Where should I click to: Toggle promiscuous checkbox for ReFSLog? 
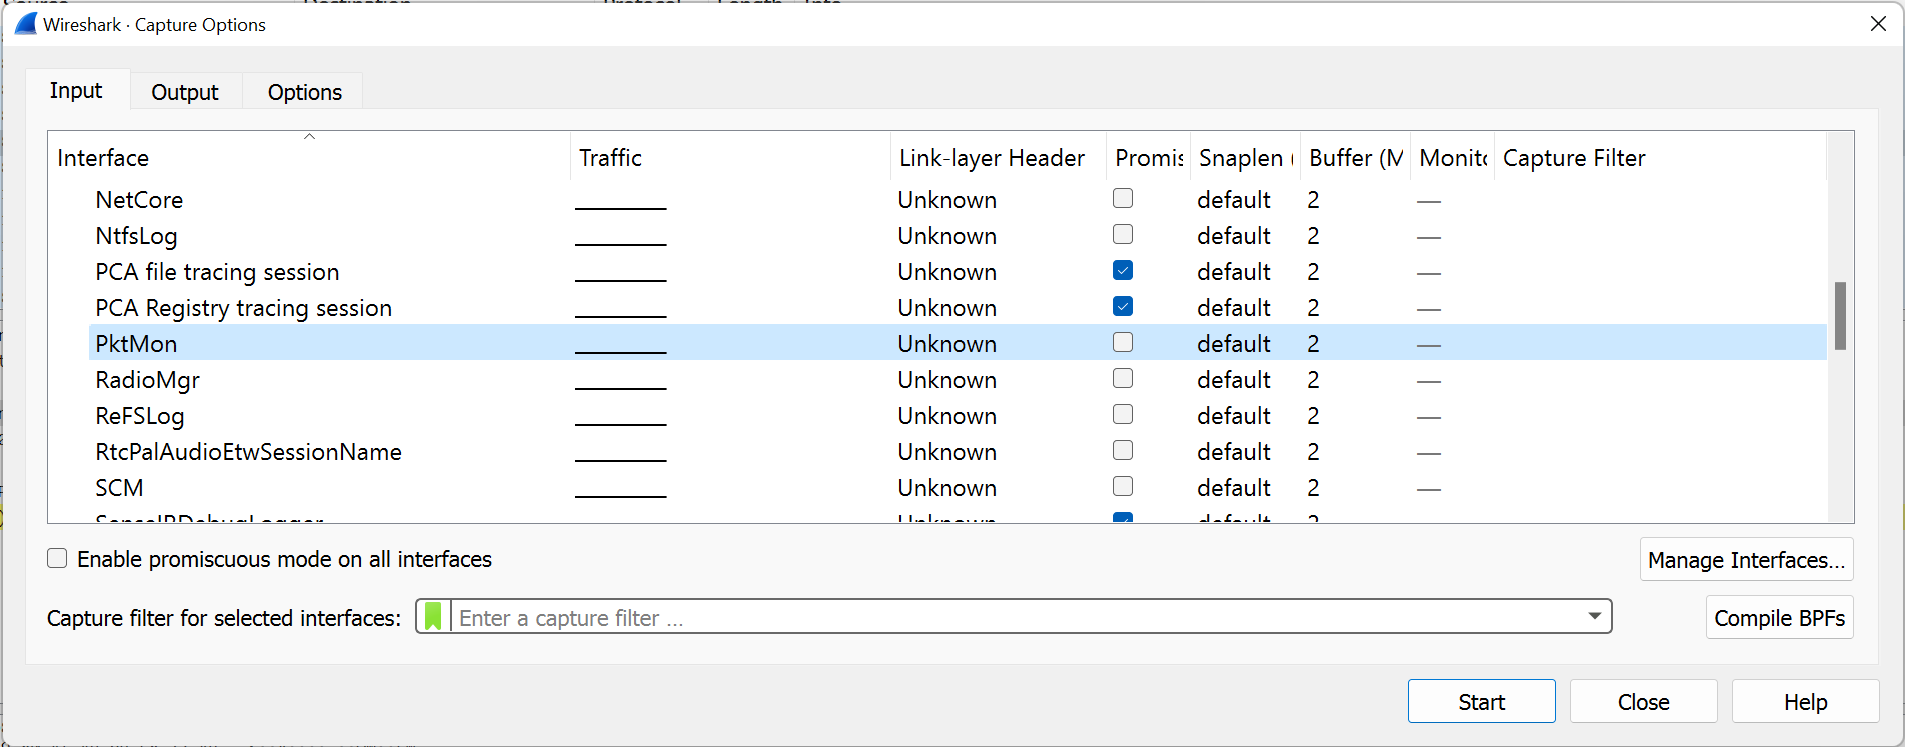[1123, 414]
